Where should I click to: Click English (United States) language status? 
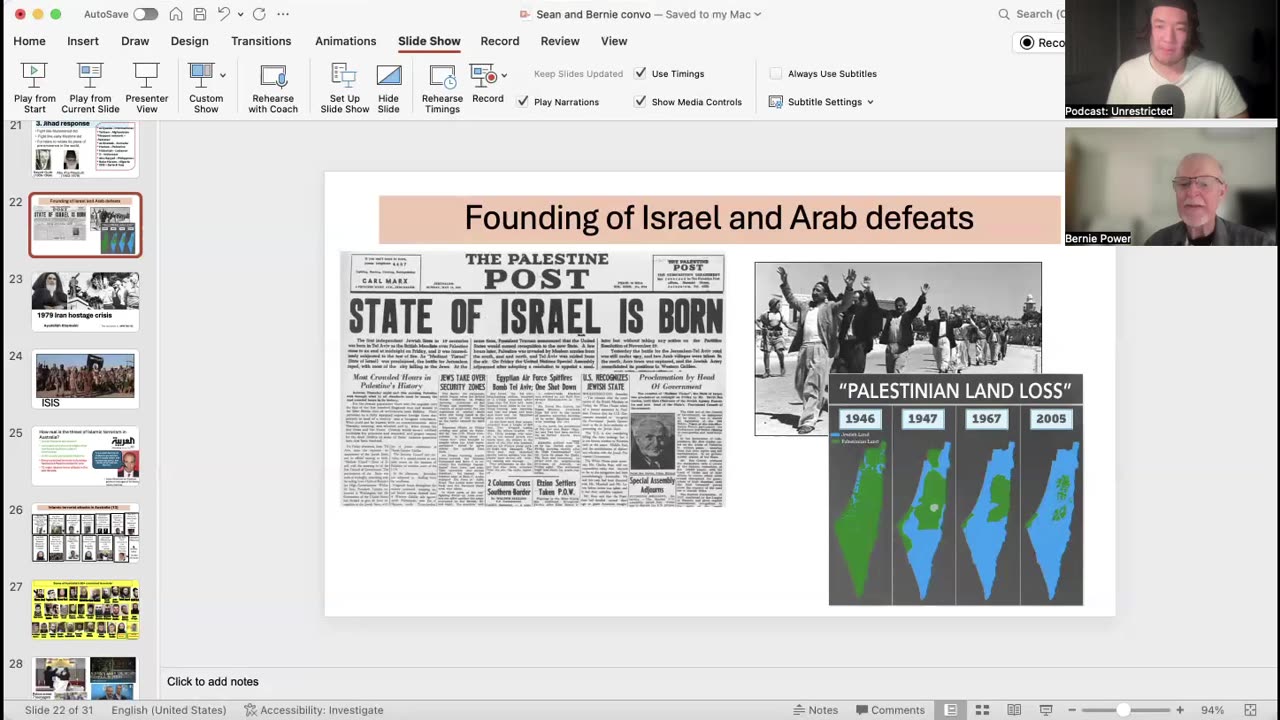(169, 710)
